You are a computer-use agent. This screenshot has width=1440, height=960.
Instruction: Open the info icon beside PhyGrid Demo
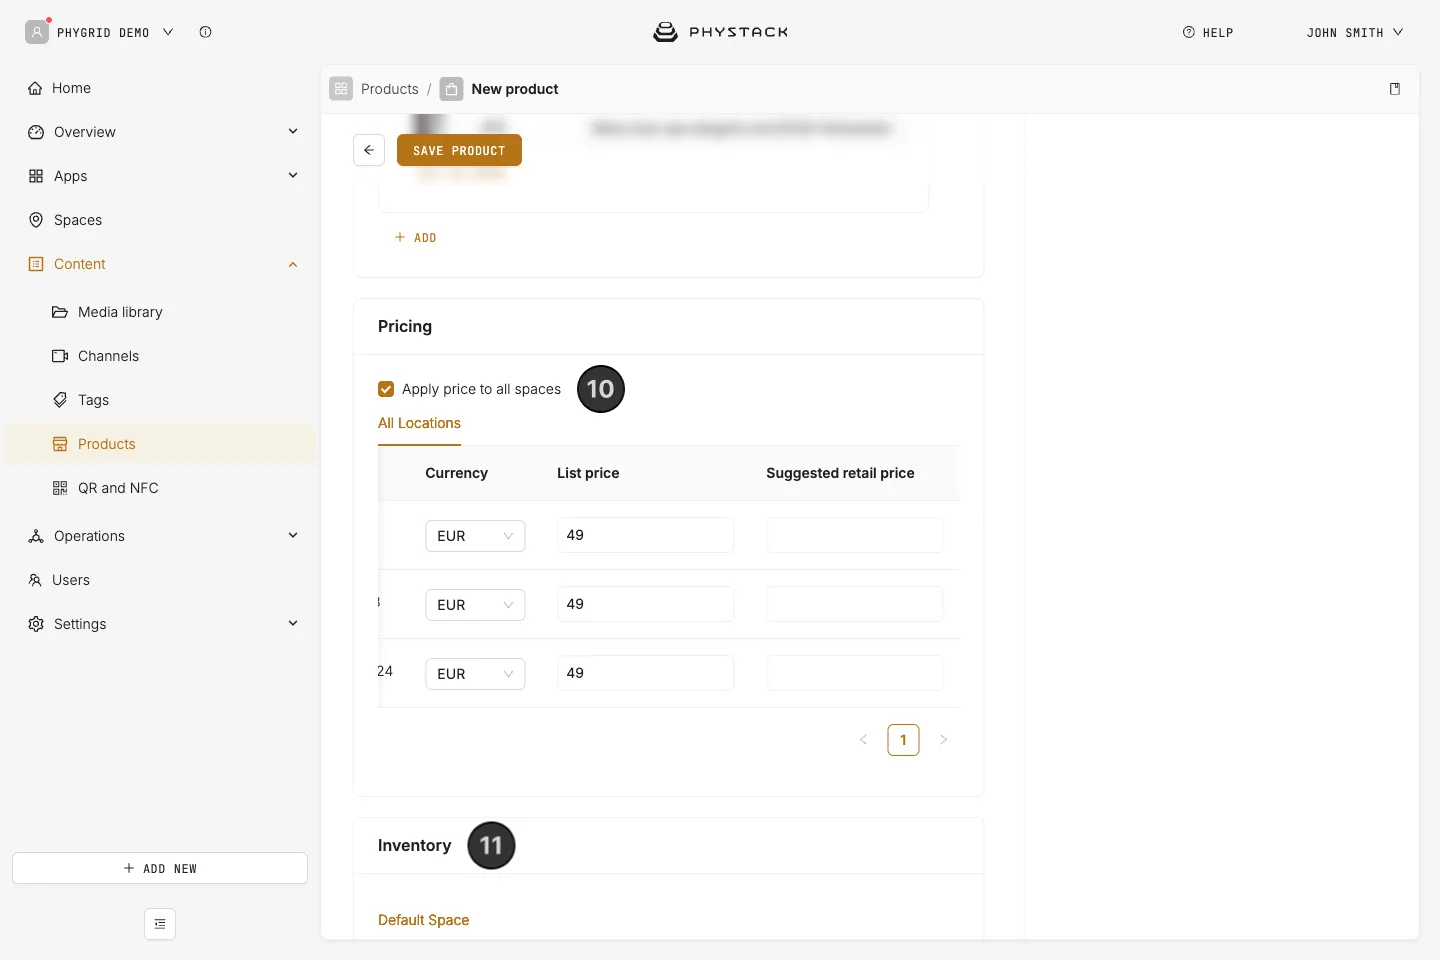pos(205,32)
